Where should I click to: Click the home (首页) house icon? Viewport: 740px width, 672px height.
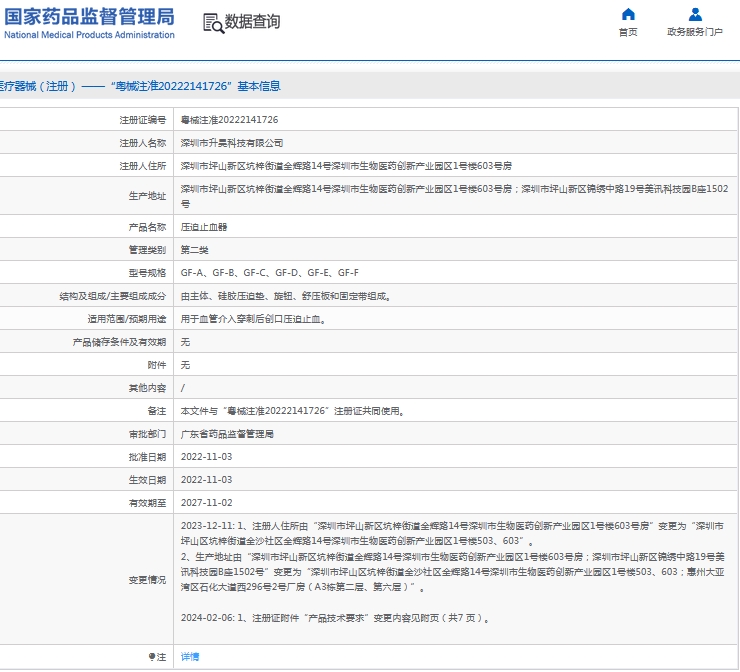[628, 14]
